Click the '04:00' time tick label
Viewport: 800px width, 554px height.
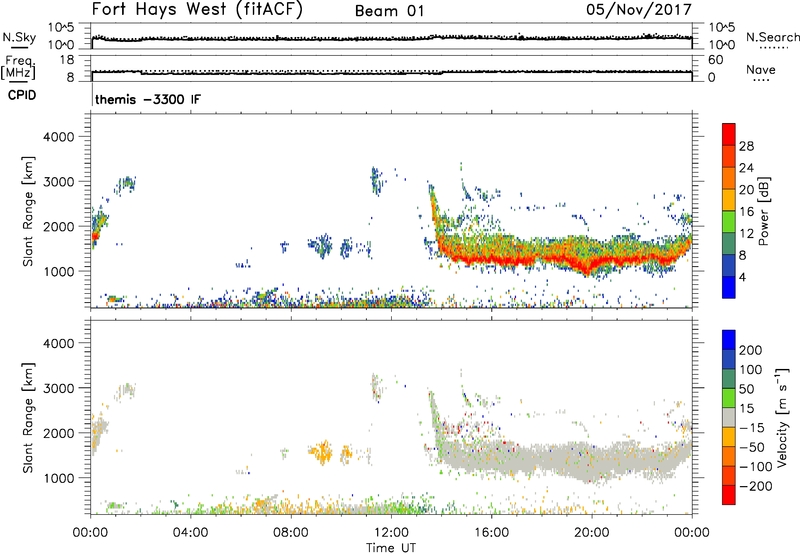coord(191,533)
